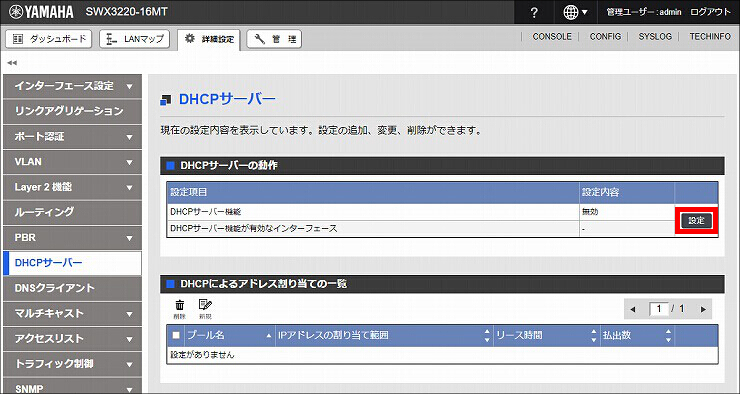This screenshot has height=394, width=740.
Task: Expand the Layer 2 機能 arrow
Action: coord(129,188)
